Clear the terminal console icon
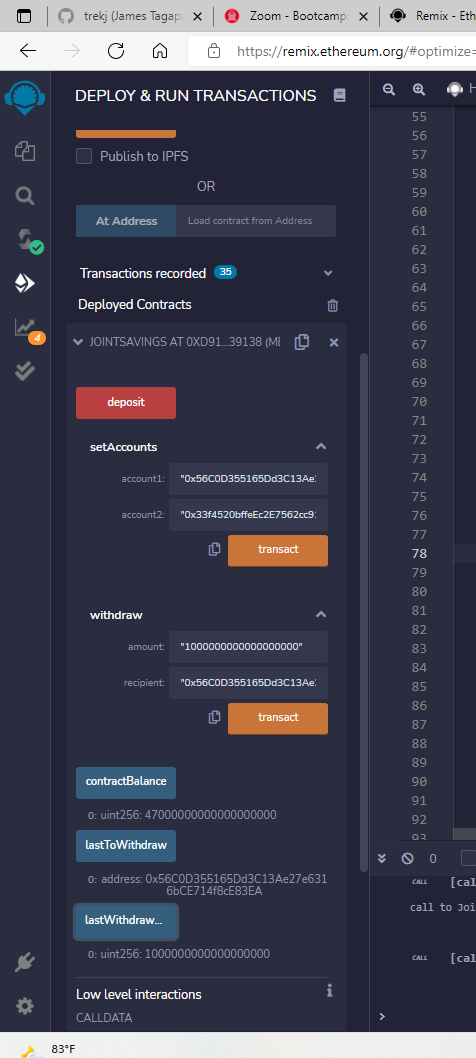 click(x=407, y=858)
